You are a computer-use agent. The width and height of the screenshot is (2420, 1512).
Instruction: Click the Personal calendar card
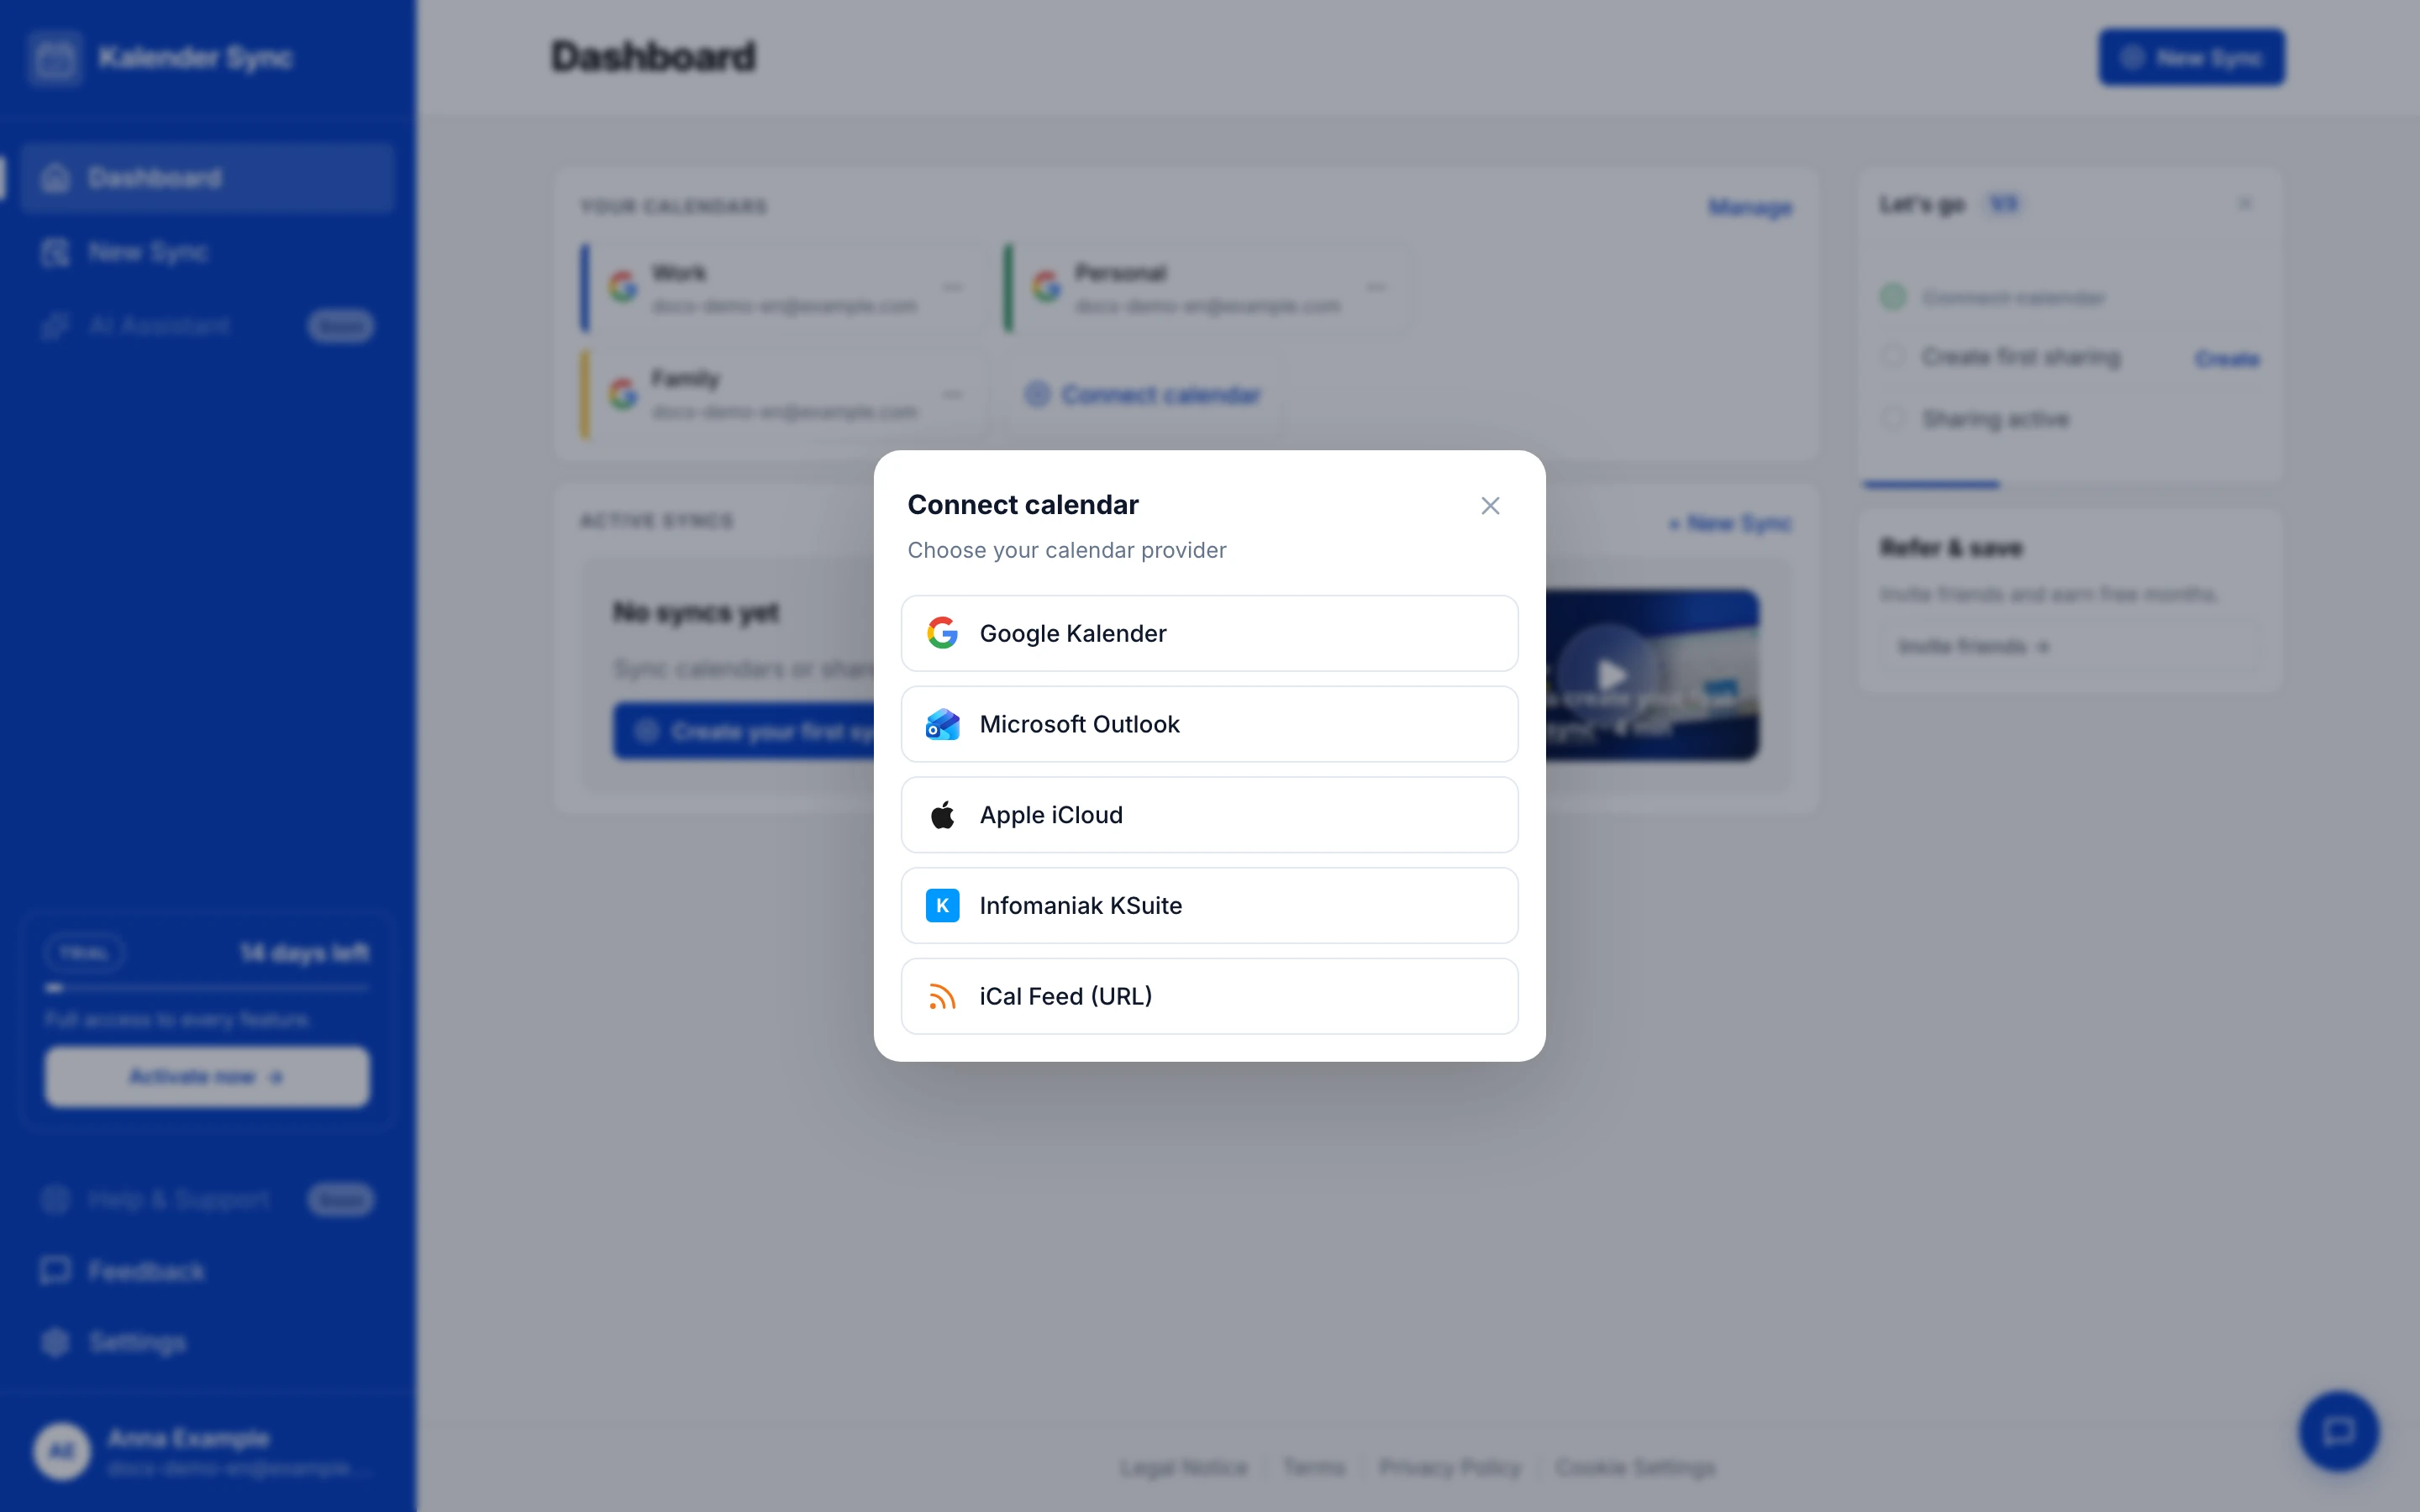tap(1205, 288)
